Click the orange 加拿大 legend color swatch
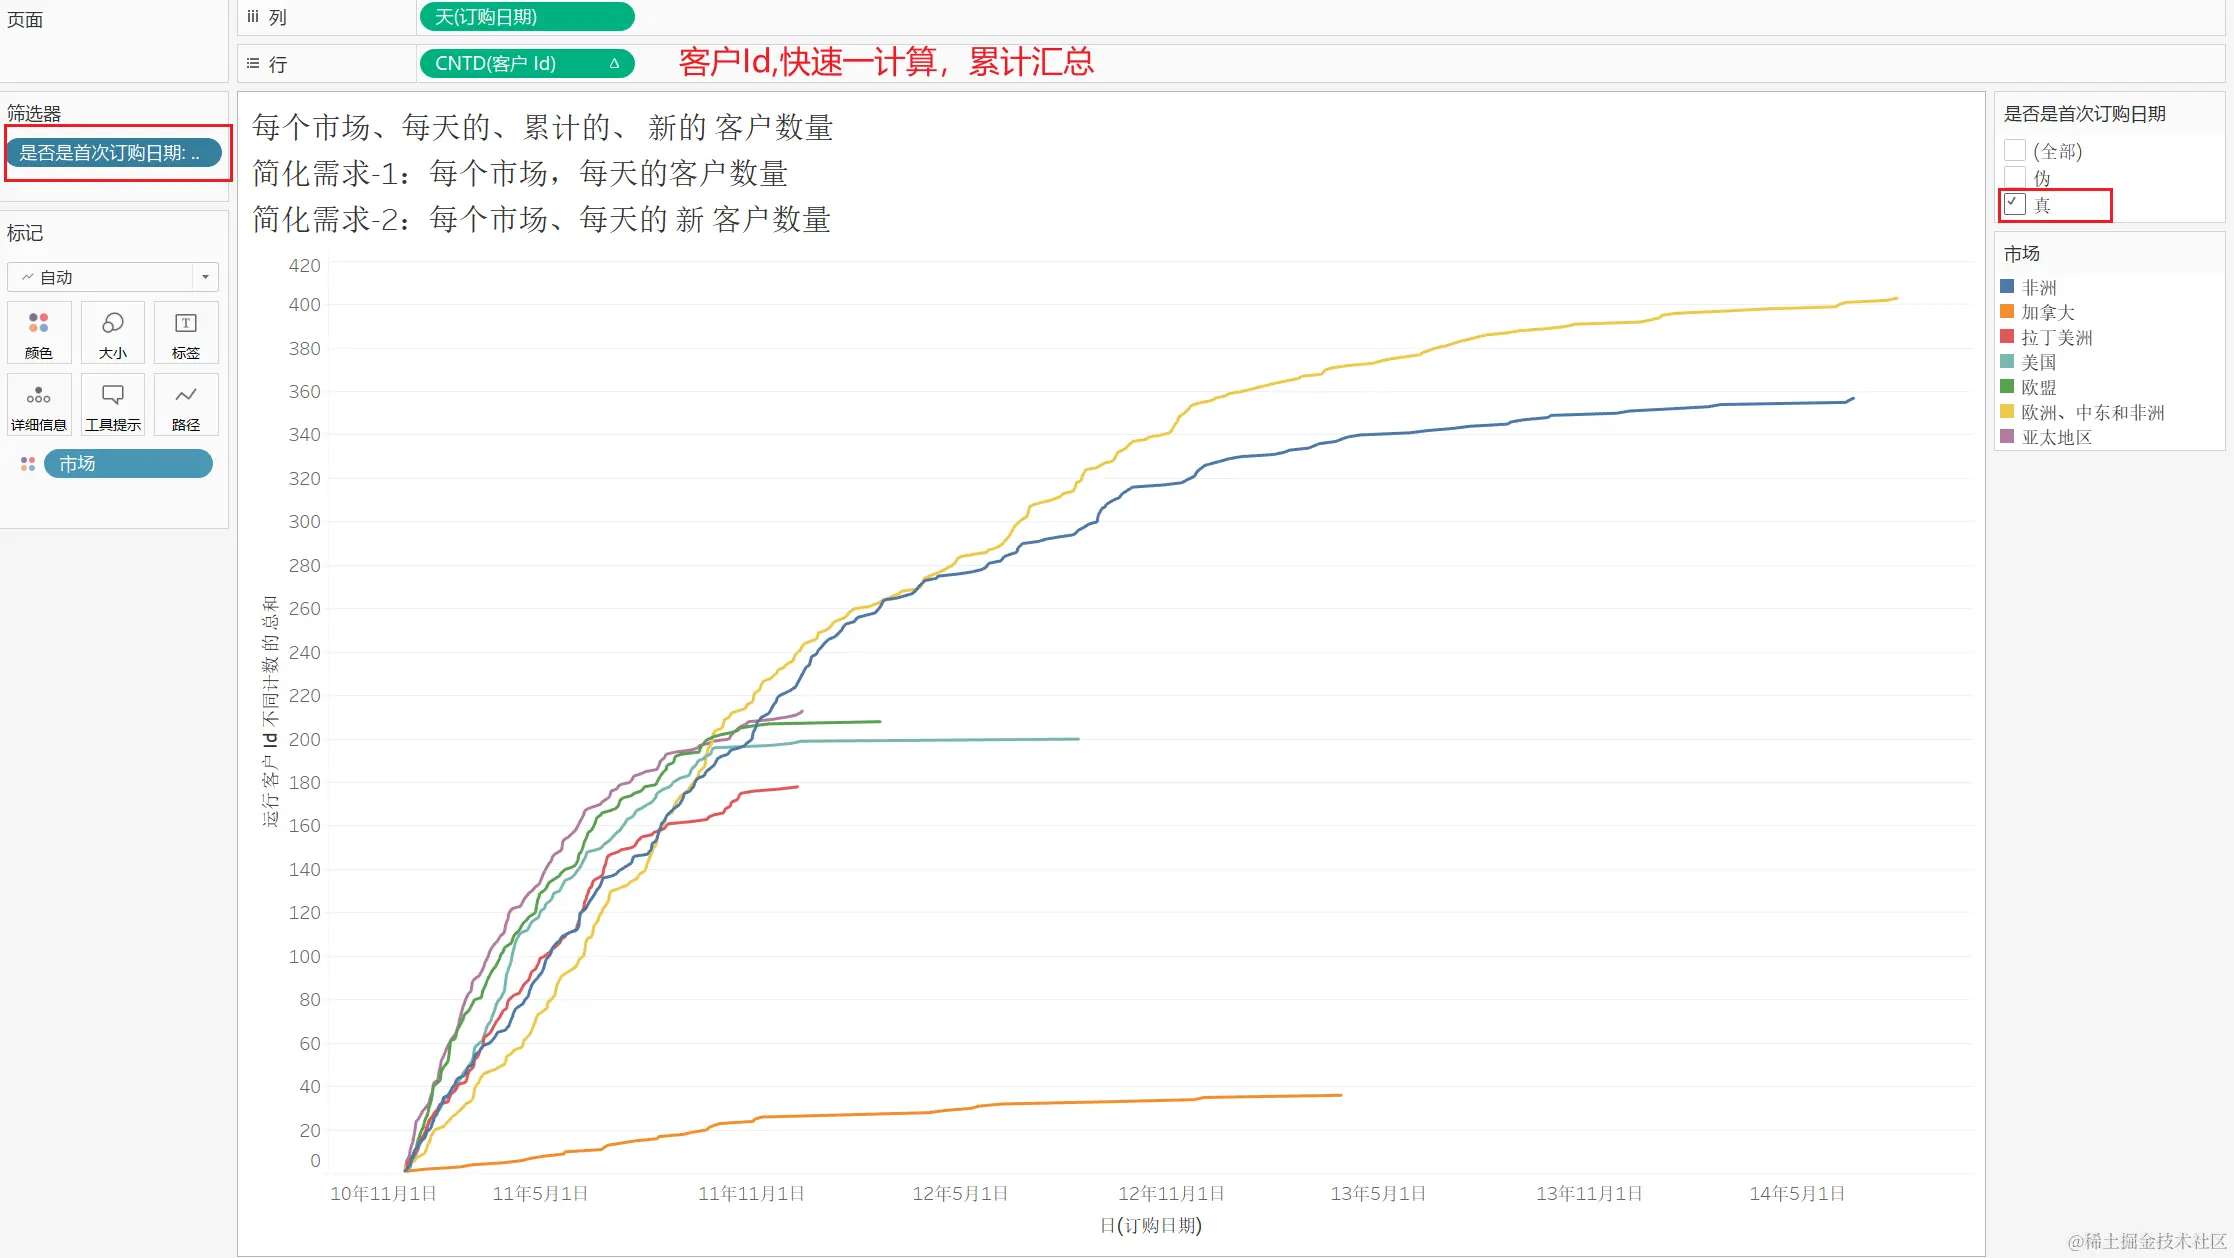 point(2007,312)
